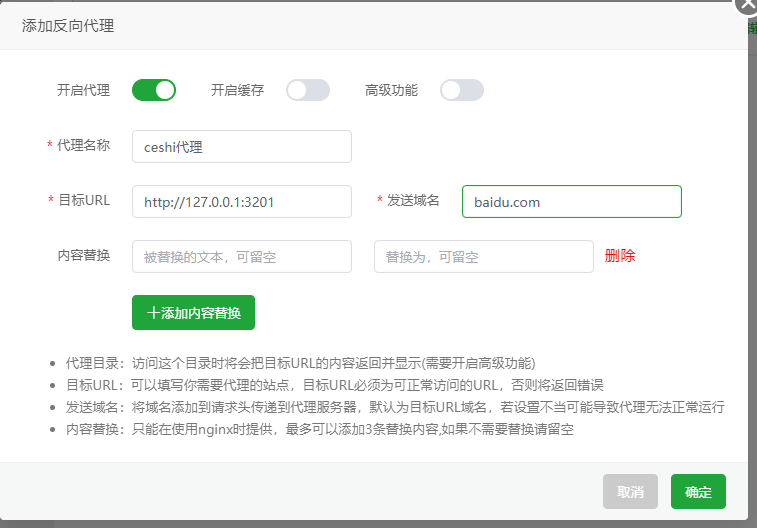
Task: Focus the 目标URL input field
Action: point(242,202)
